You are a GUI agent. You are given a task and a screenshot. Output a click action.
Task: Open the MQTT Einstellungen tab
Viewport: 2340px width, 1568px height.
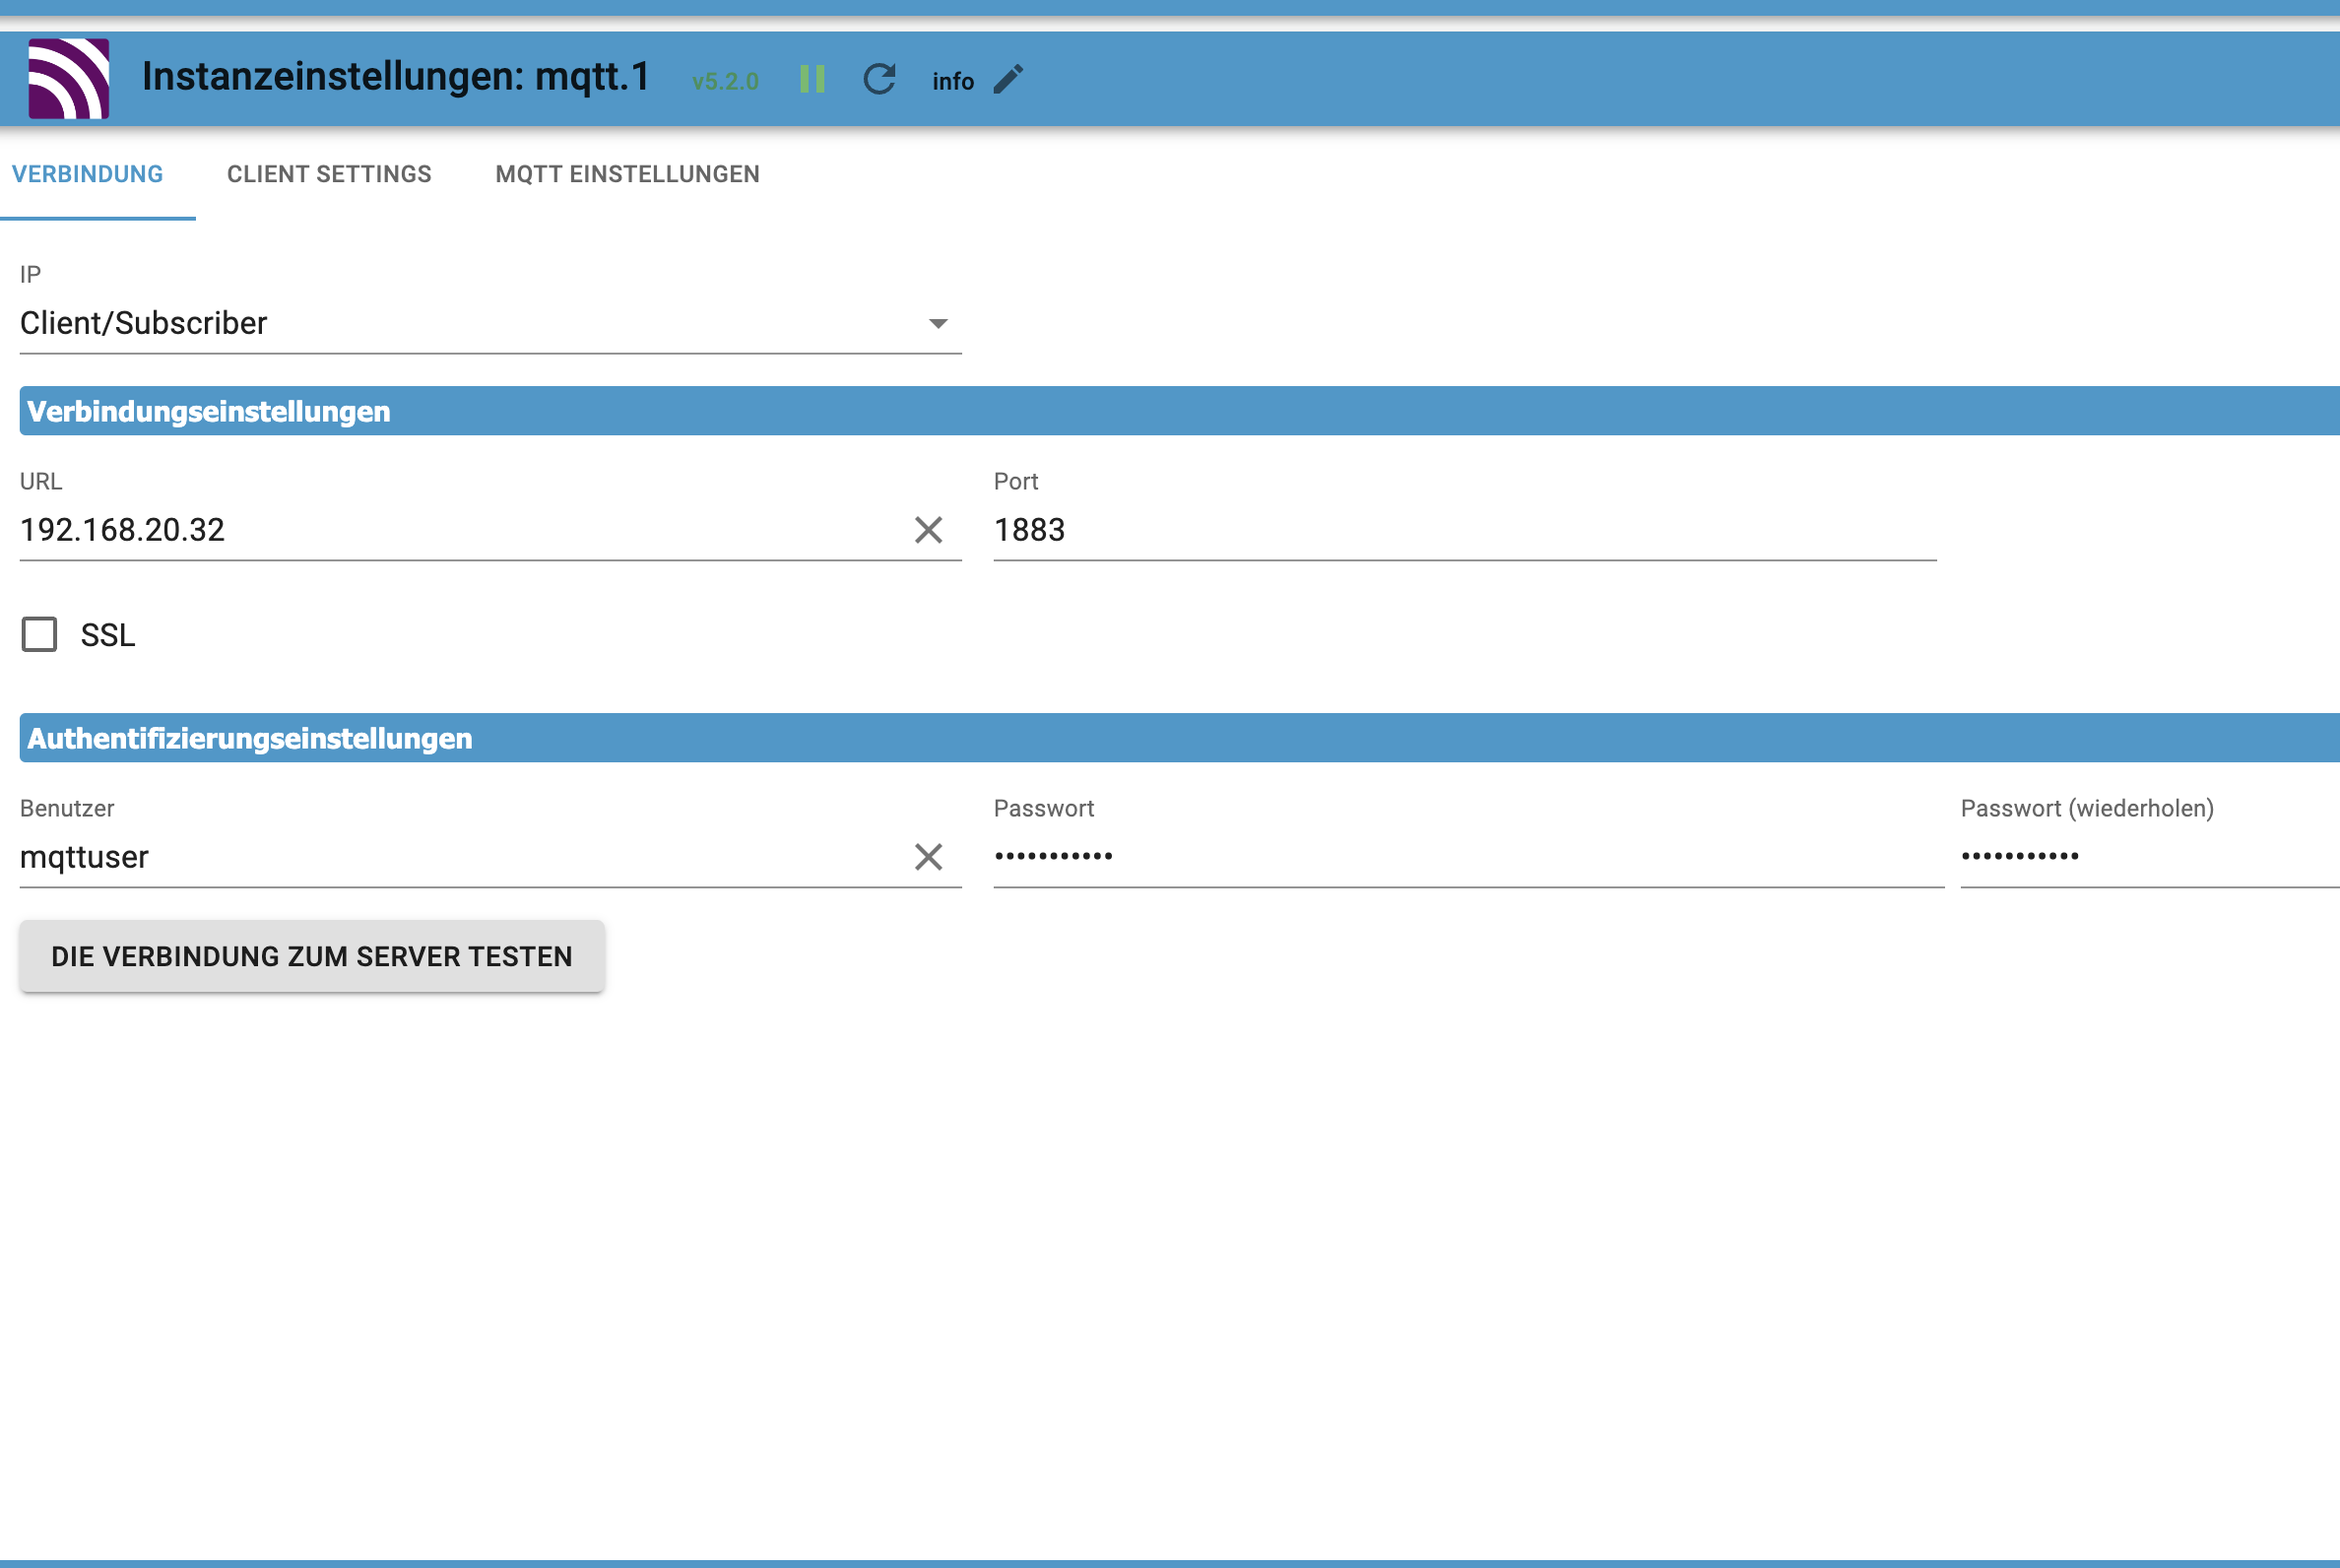coord(627,174)
